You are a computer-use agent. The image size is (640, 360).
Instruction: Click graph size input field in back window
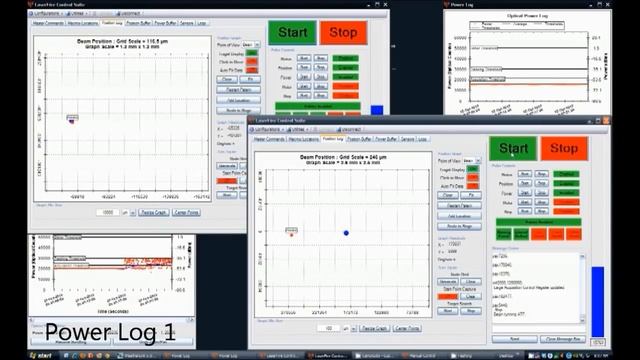click(107, 213)
